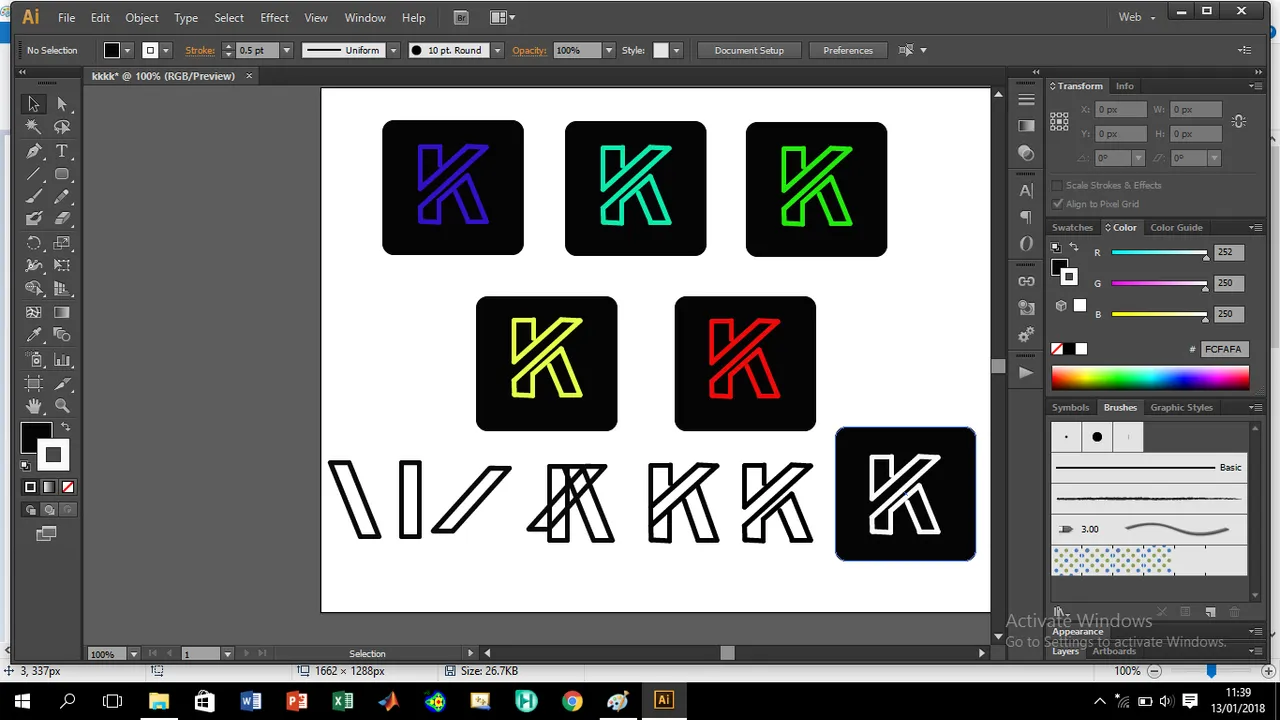1280x720 pixels.
Task: Select the Mesh tool
Action: tap(34, 313)
